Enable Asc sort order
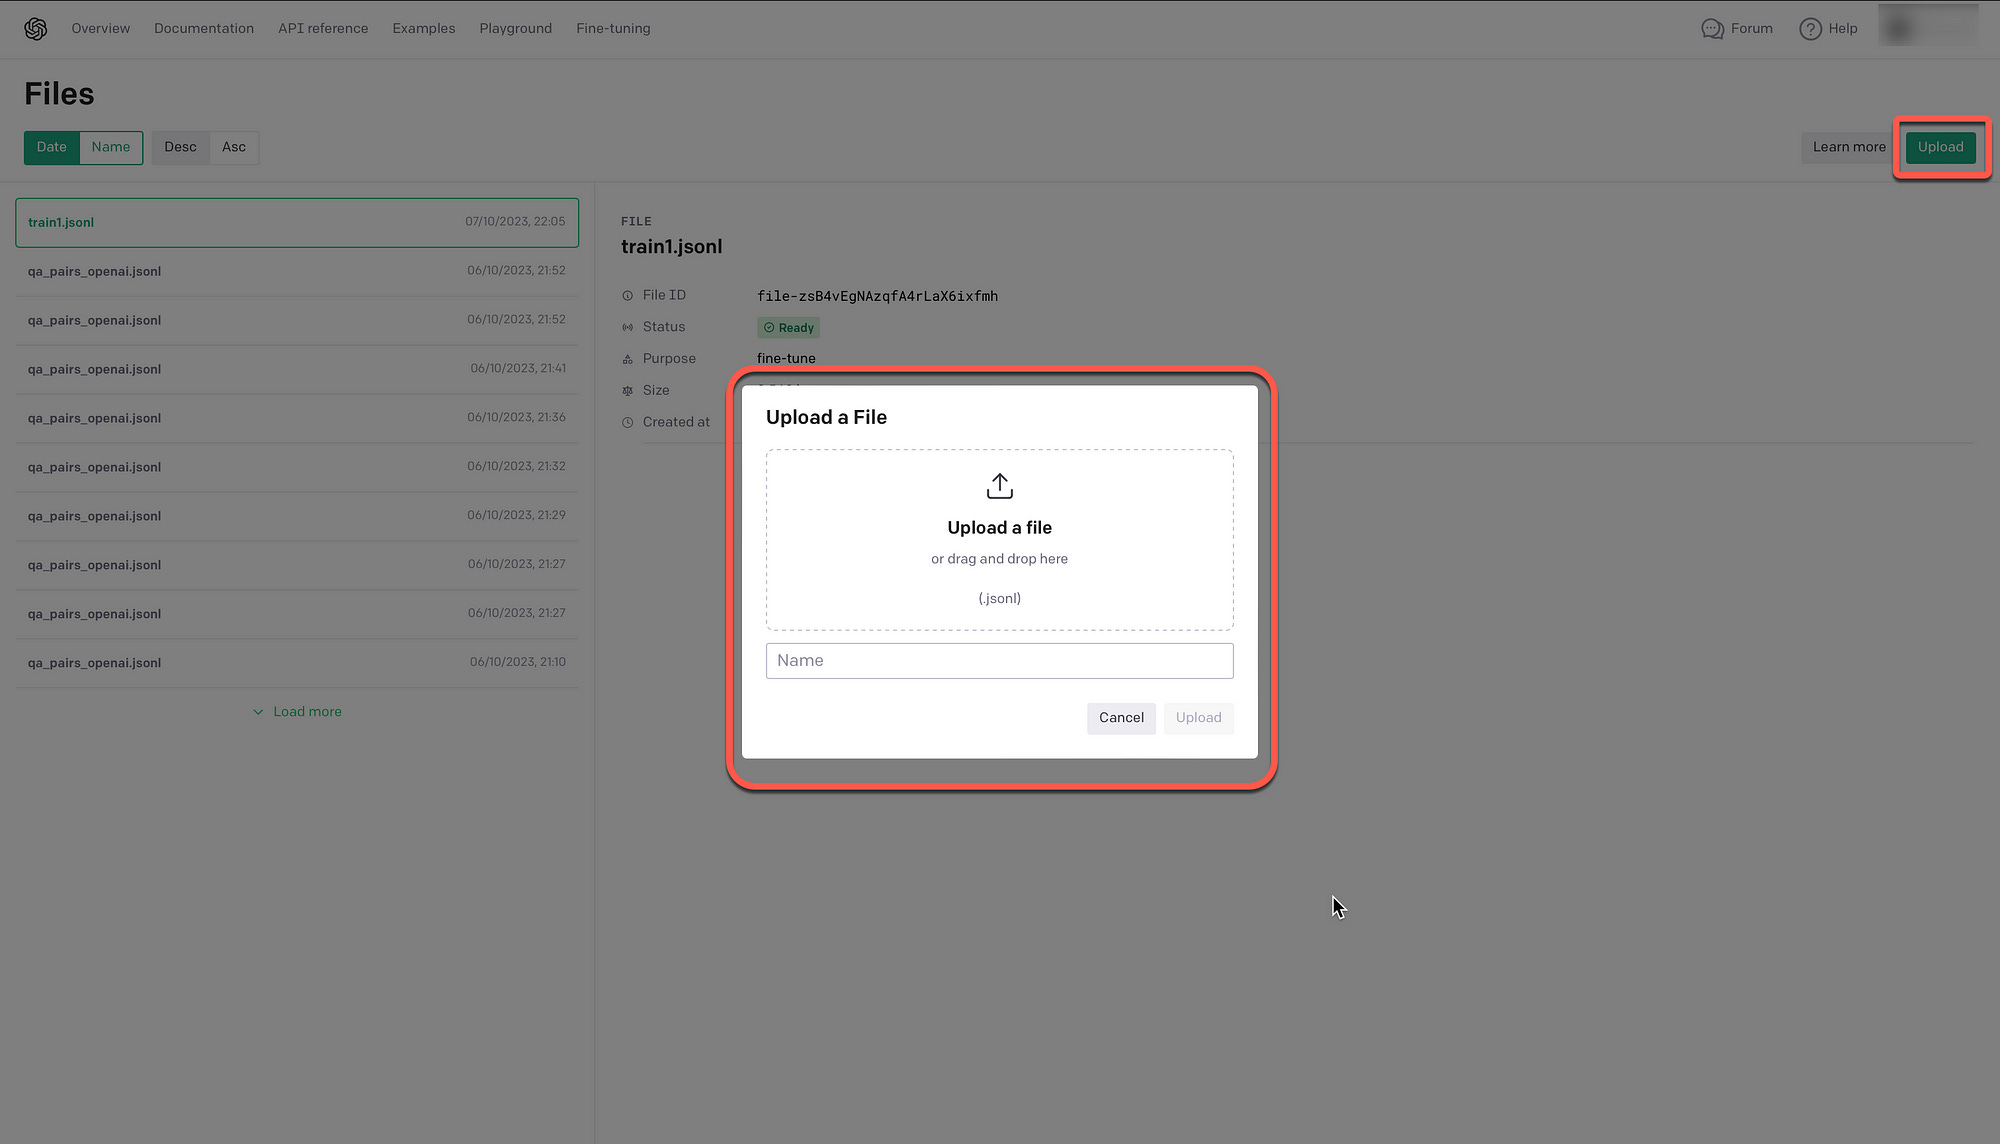 tap(234, 147)
